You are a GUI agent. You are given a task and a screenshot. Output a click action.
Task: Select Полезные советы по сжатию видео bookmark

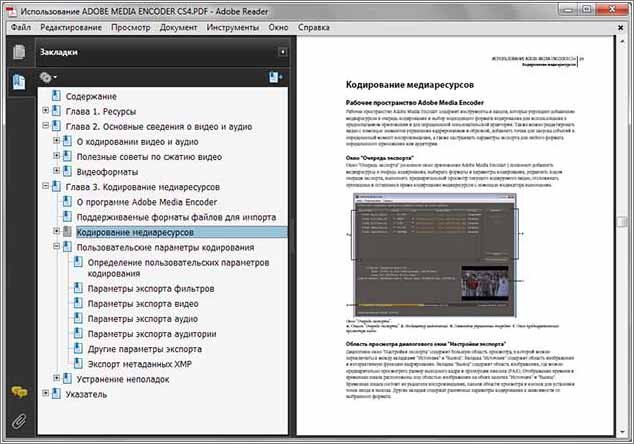[149, 157]
